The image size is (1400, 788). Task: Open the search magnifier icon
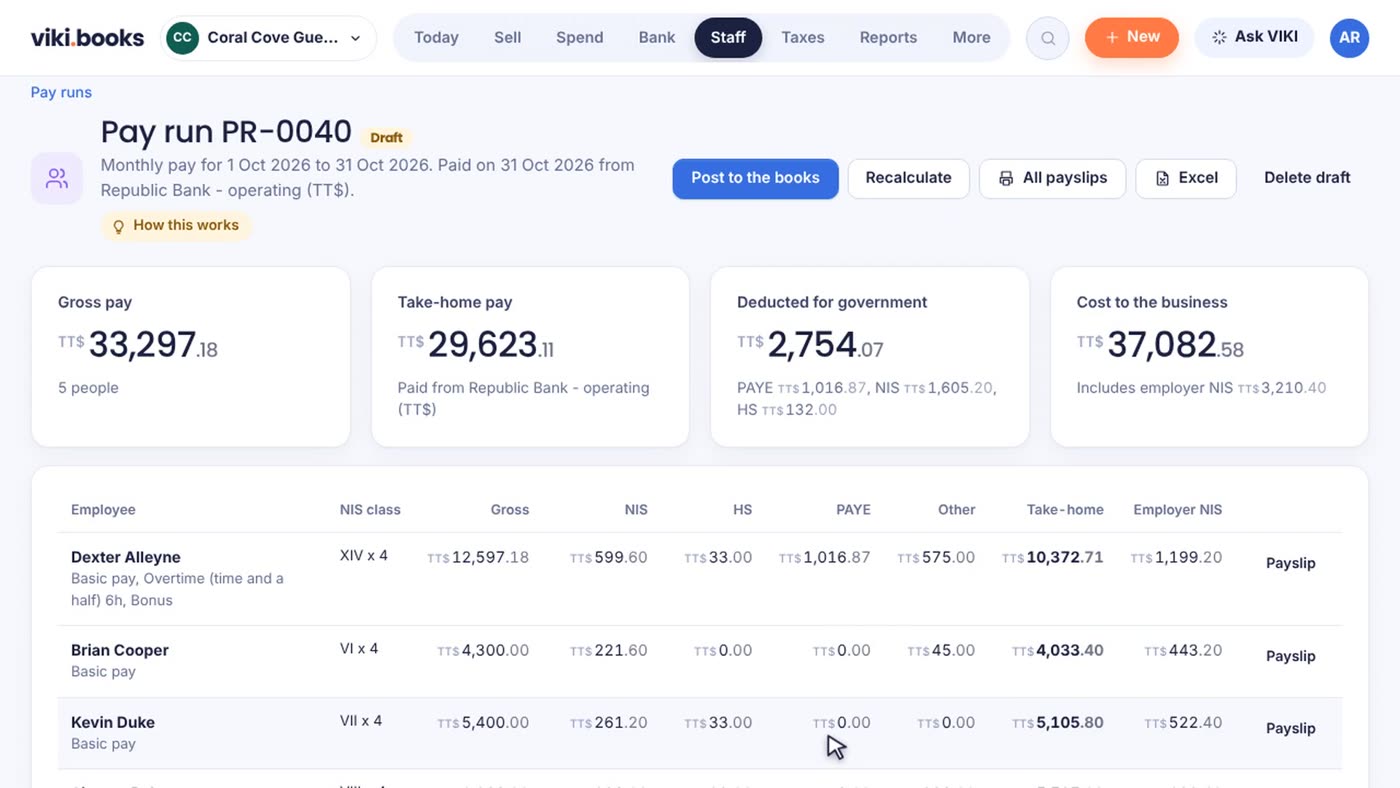coord(1048,38)
